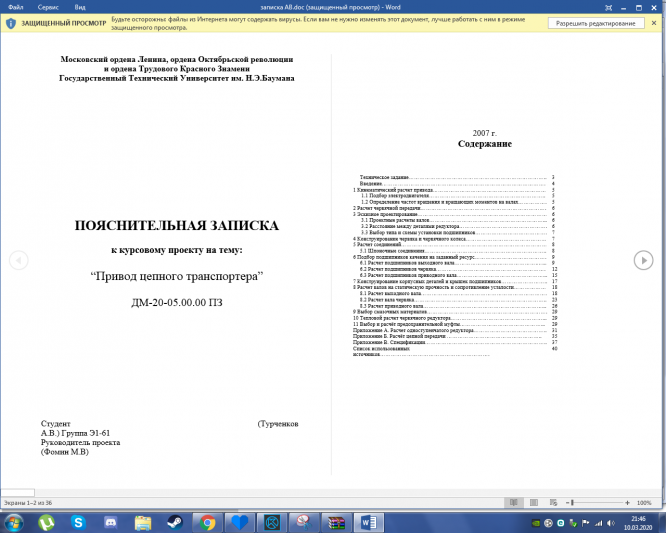The image size is (666, 533).
Task: Click the contents entry Техническое задание
Action: coord(384,177)
